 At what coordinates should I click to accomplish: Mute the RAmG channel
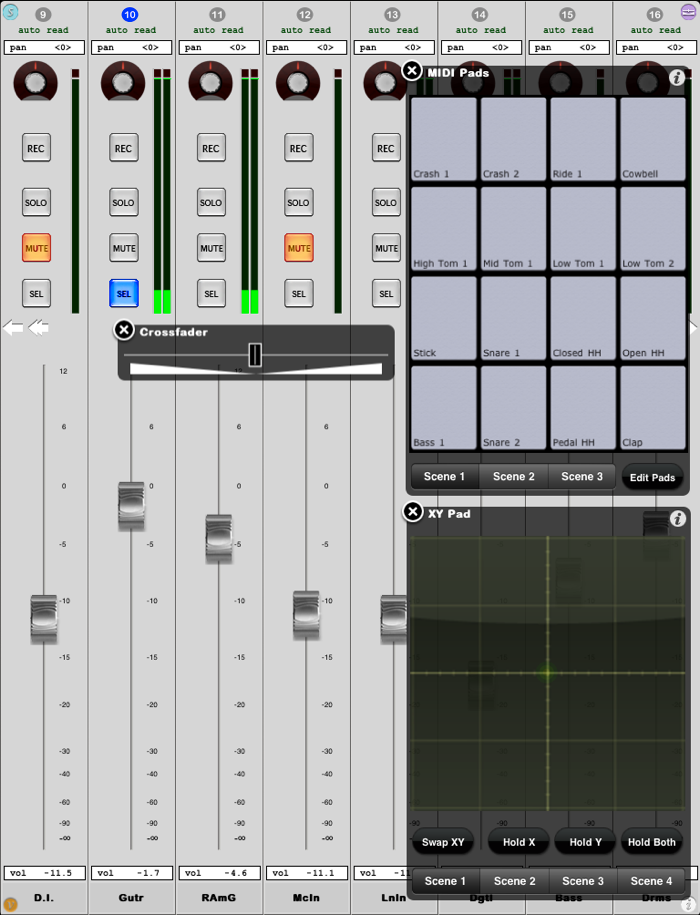coord(211,248)
